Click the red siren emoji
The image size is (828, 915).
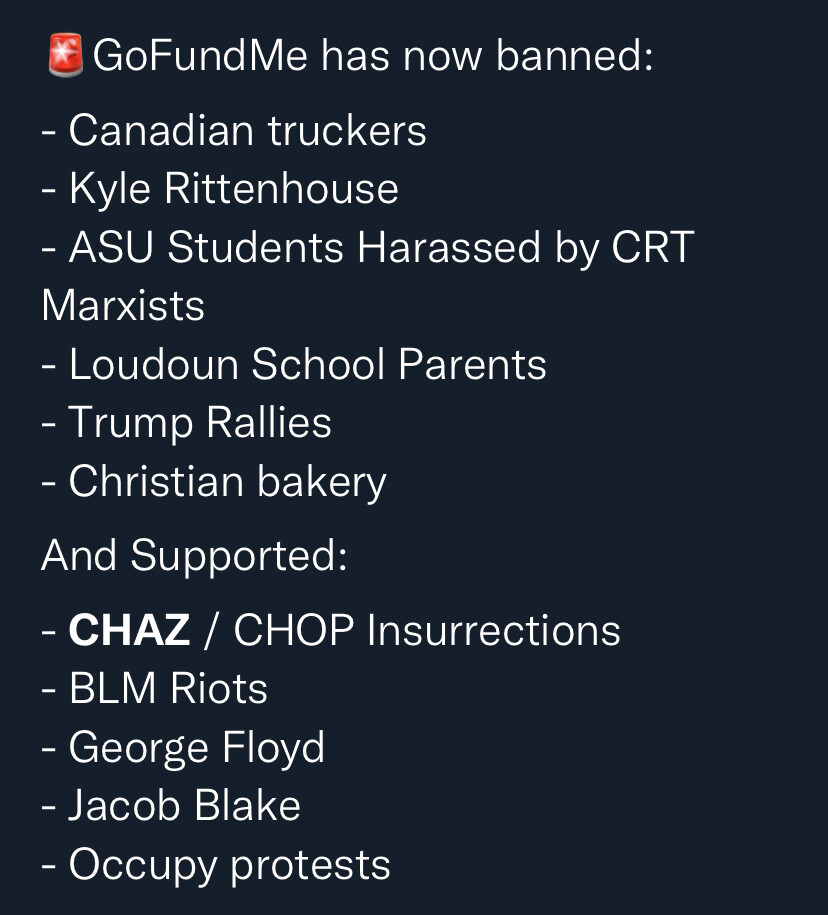coord(66,56)
